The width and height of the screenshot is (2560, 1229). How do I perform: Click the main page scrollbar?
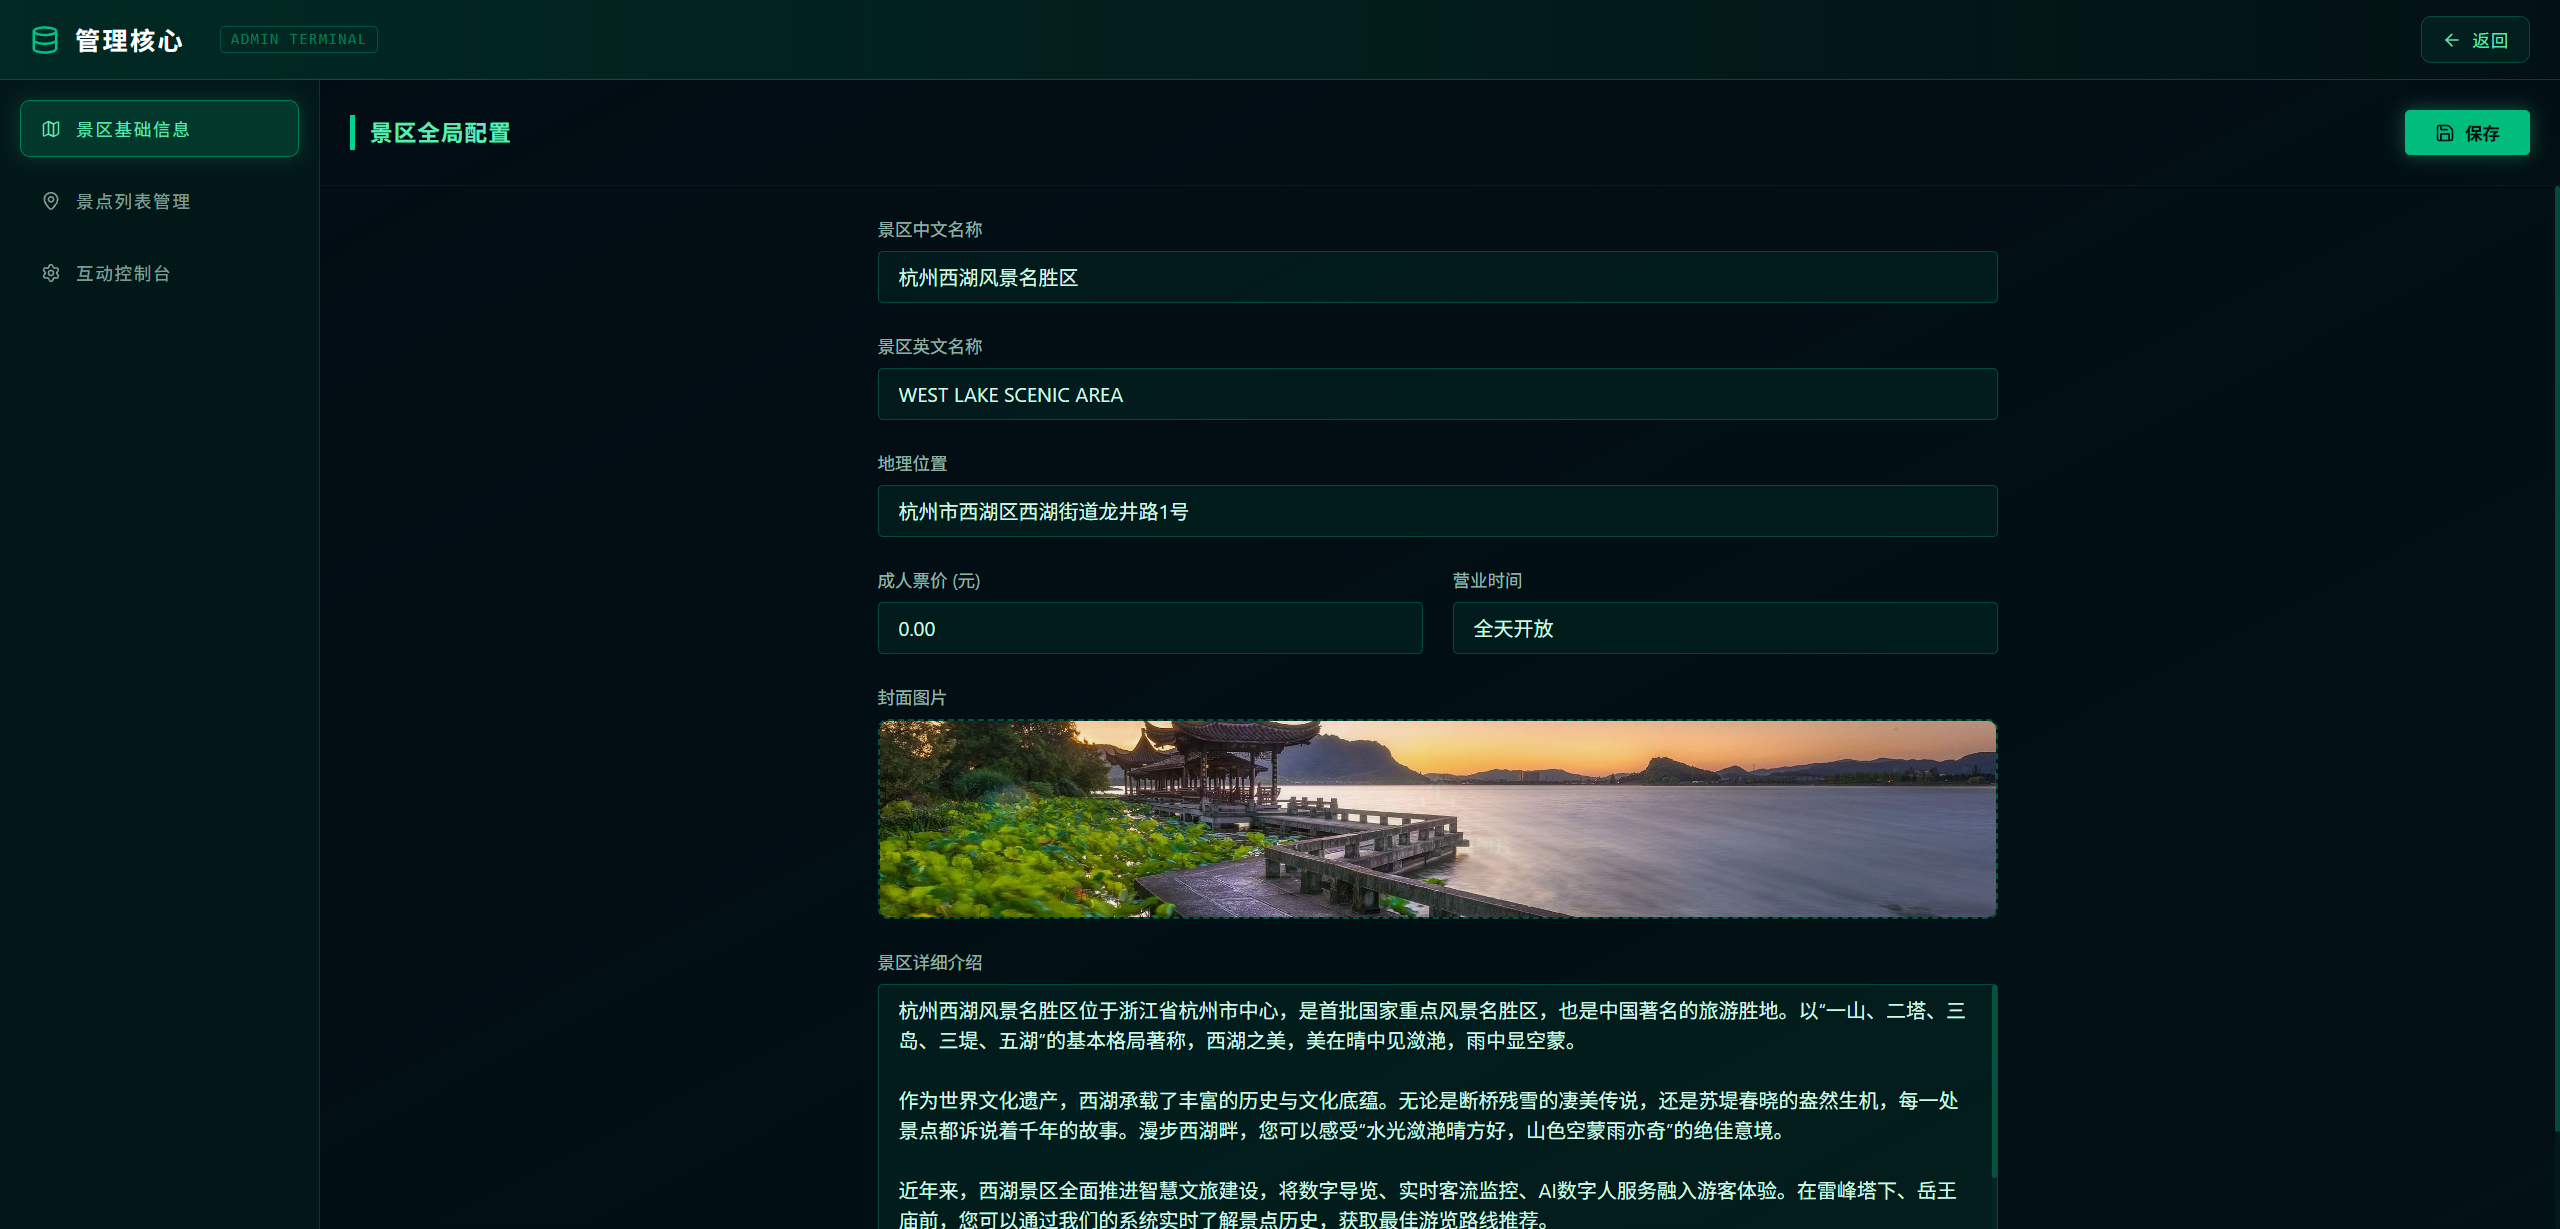pos(2556,658)
